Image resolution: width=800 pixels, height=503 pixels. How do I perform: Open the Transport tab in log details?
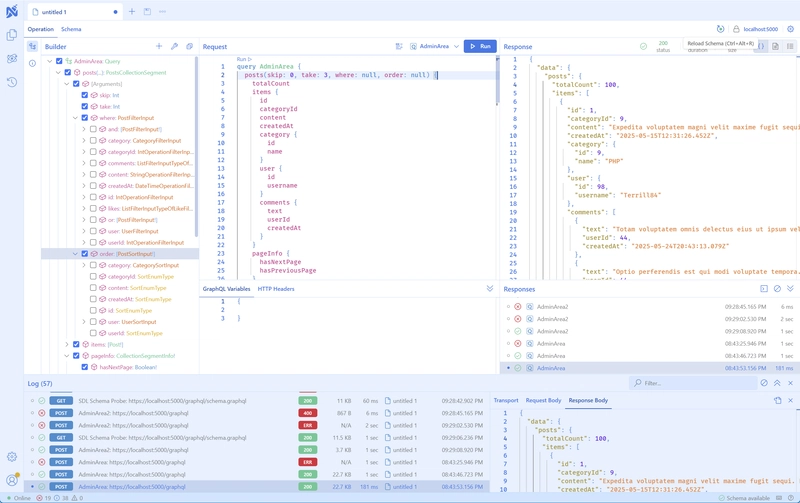point(506,400)
